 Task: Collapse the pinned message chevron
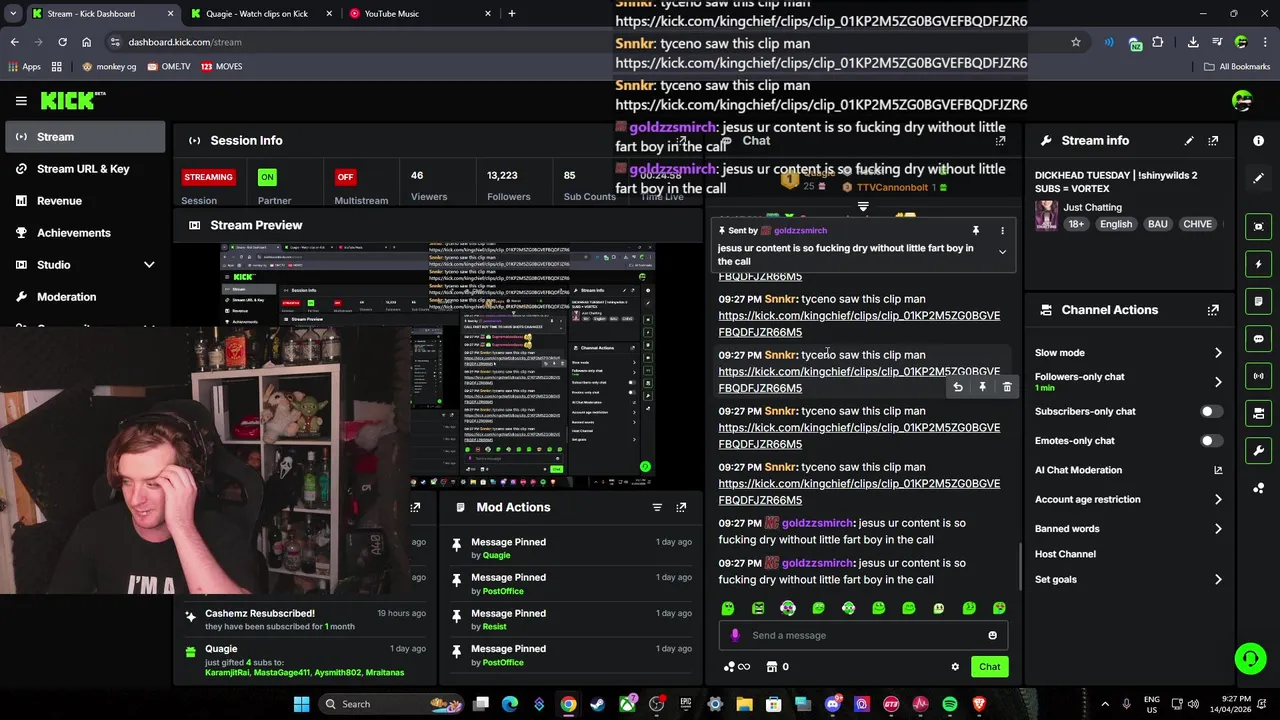tap(1002, 252)
